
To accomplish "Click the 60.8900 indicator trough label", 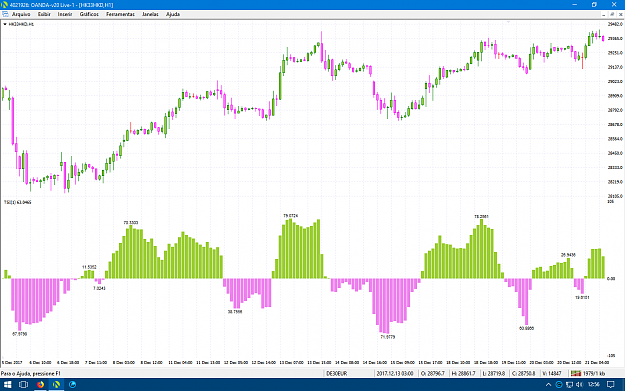I will pos(527,329).
